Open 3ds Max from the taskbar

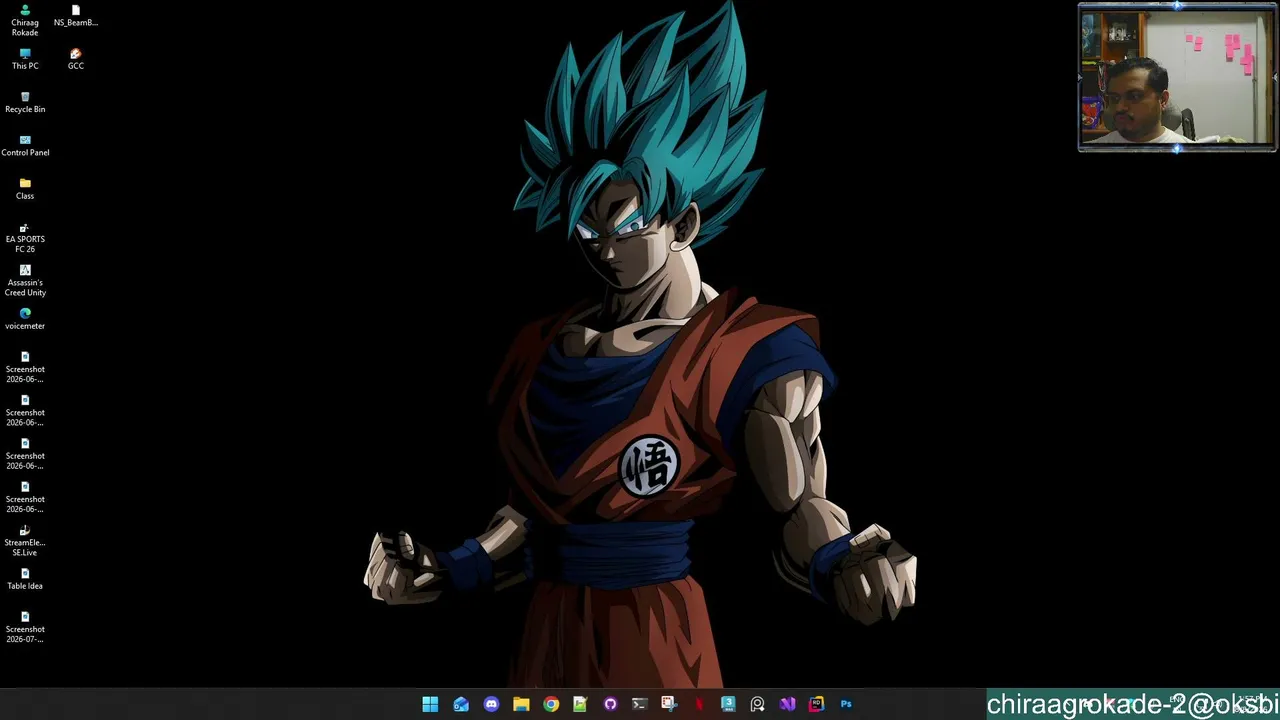(x=728, y=704)
